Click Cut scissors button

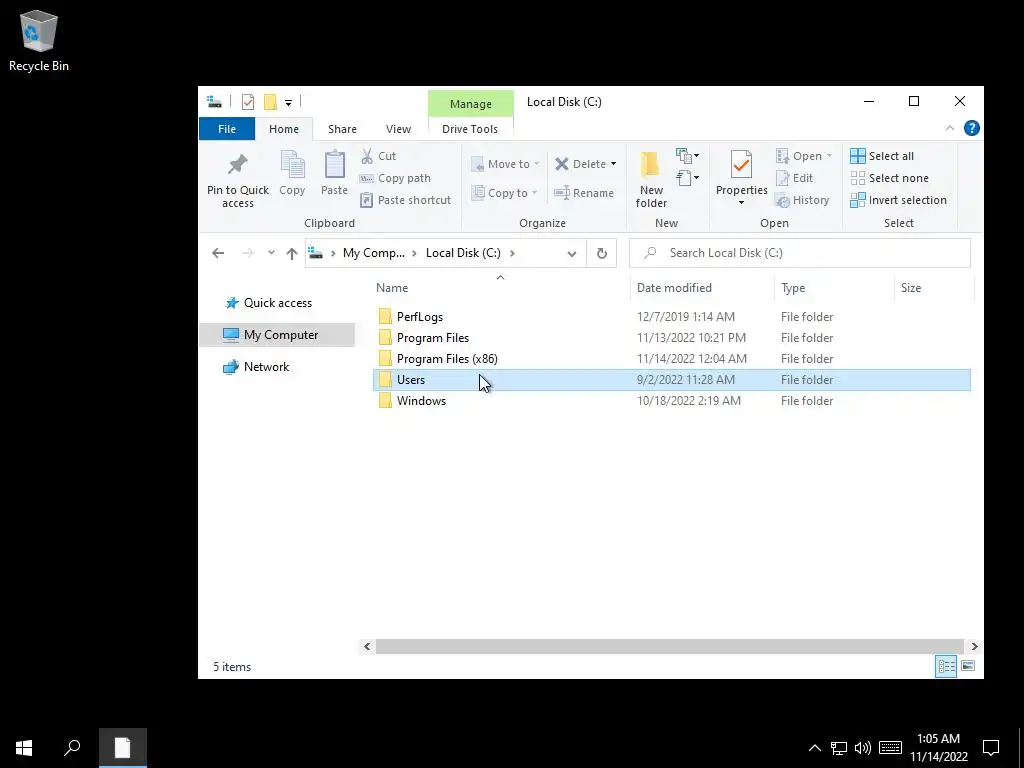tap(378, 156)
